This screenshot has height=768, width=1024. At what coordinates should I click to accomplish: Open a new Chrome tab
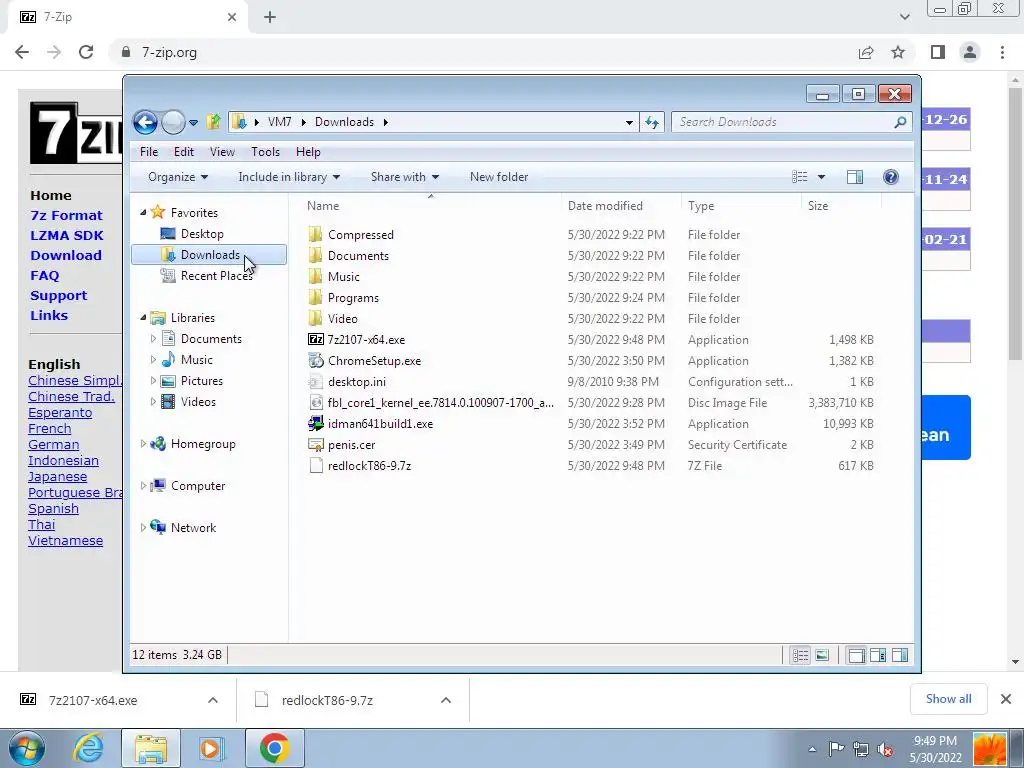click(270, 17)
